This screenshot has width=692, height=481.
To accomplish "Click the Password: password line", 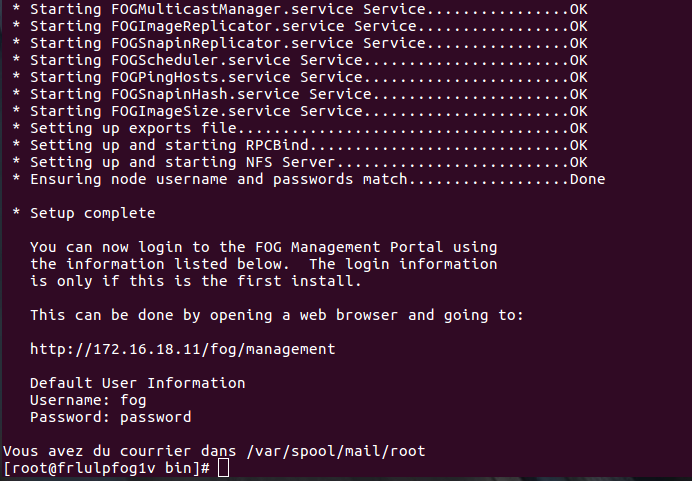I will 110,417.
